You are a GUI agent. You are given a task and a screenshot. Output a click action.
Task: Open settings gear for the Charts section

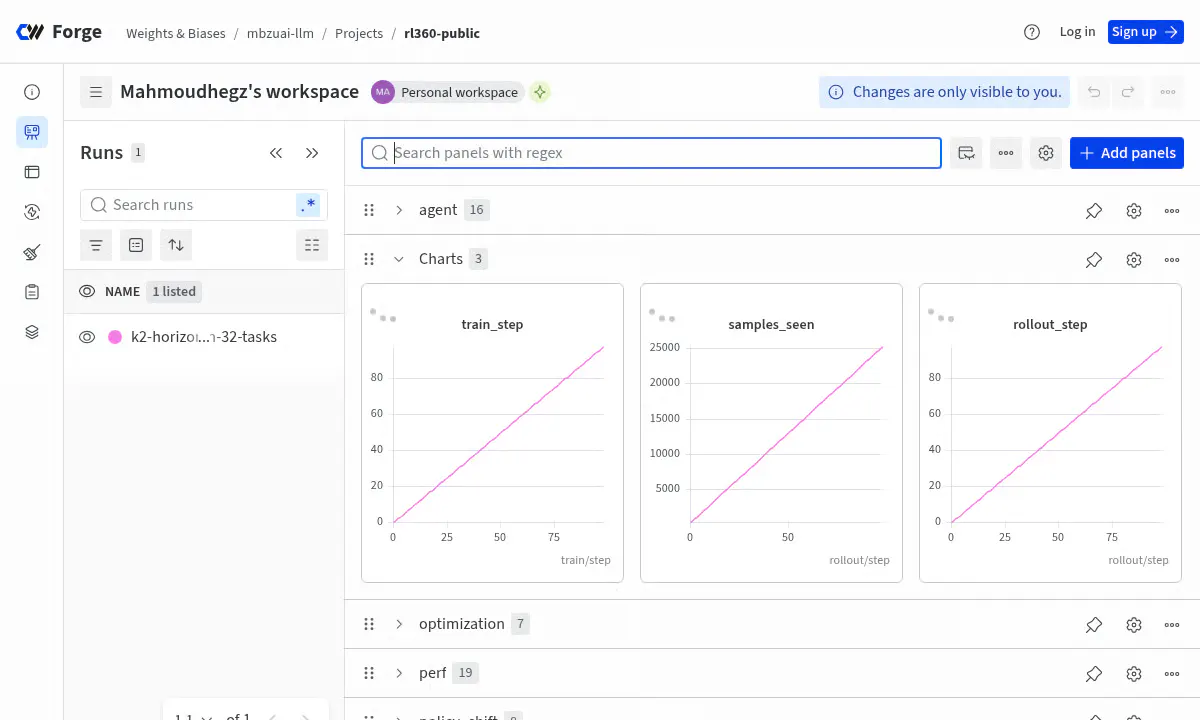coord(1134,259)
